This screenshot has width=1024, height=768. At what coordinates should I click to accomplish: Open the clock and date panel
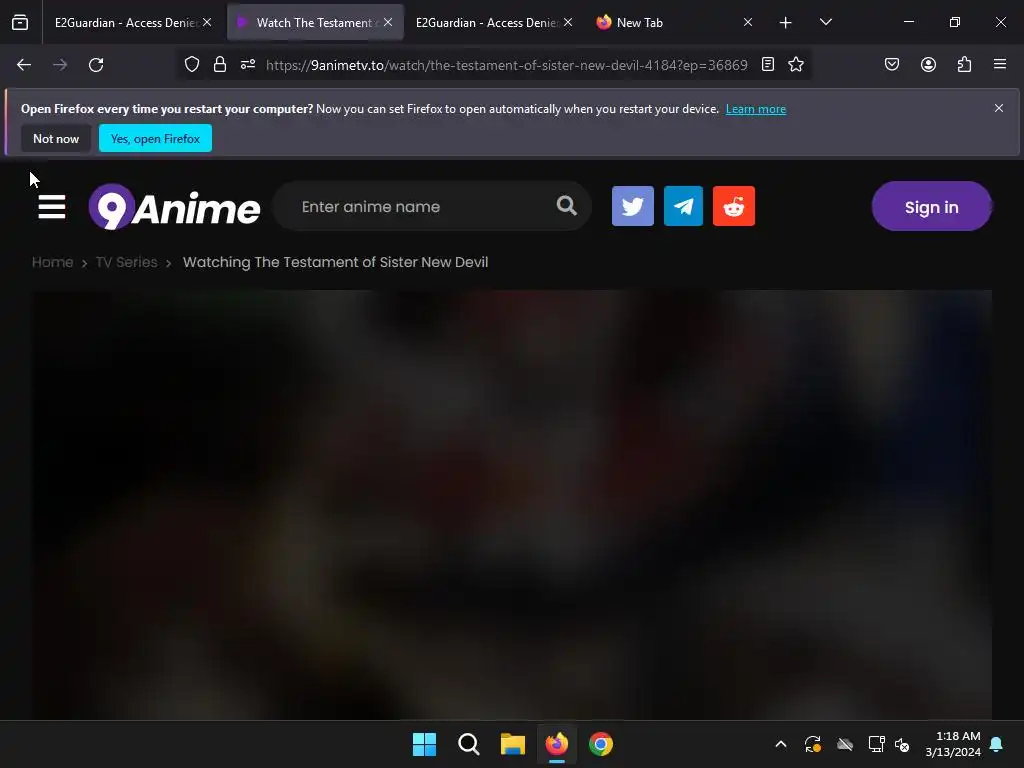(x=953, y=744)
